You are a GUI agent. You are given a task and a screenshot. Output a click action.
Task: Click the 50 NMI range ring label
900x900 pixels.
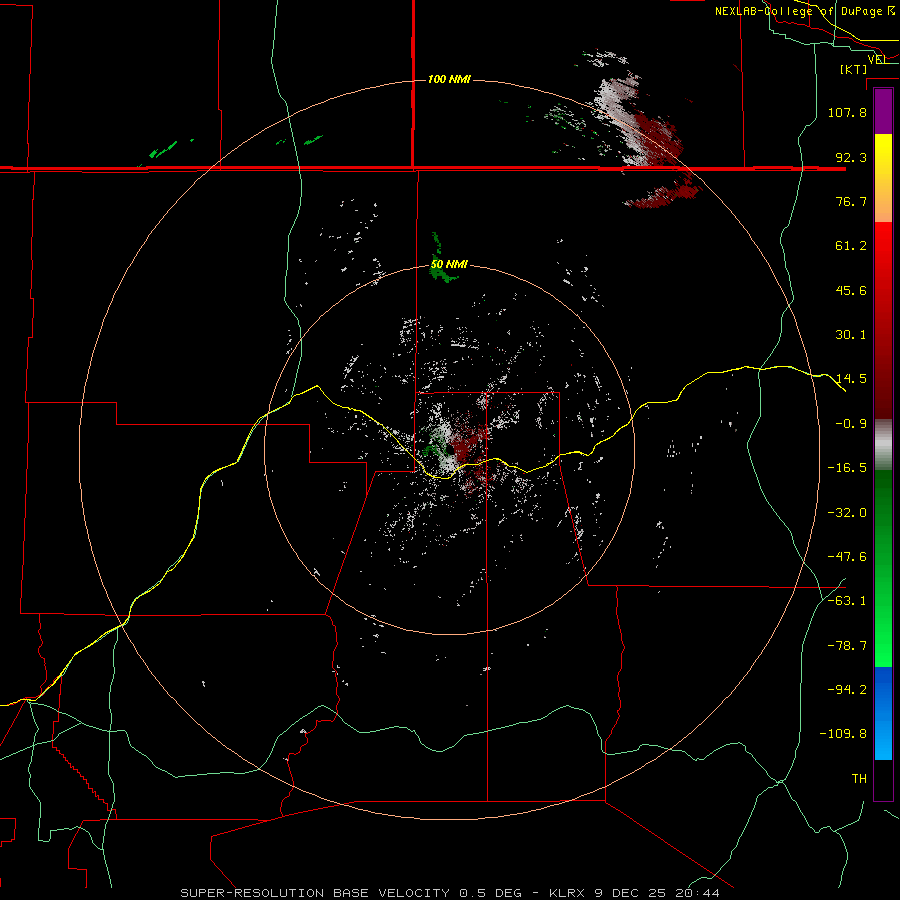(449, 264)
